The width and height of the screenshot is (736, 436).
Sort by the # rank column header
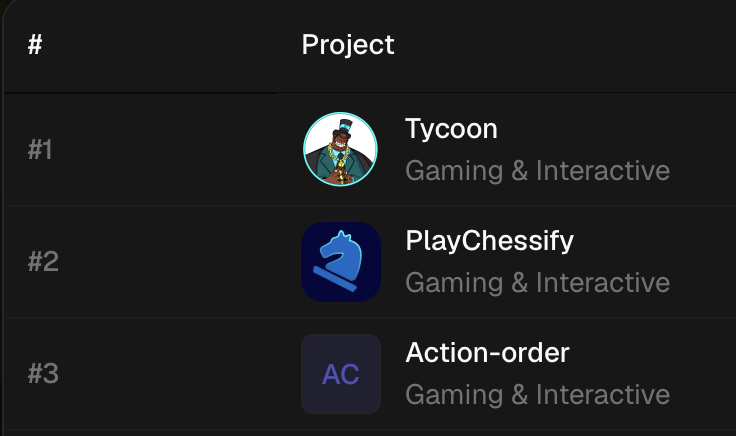tap(35, 45)
